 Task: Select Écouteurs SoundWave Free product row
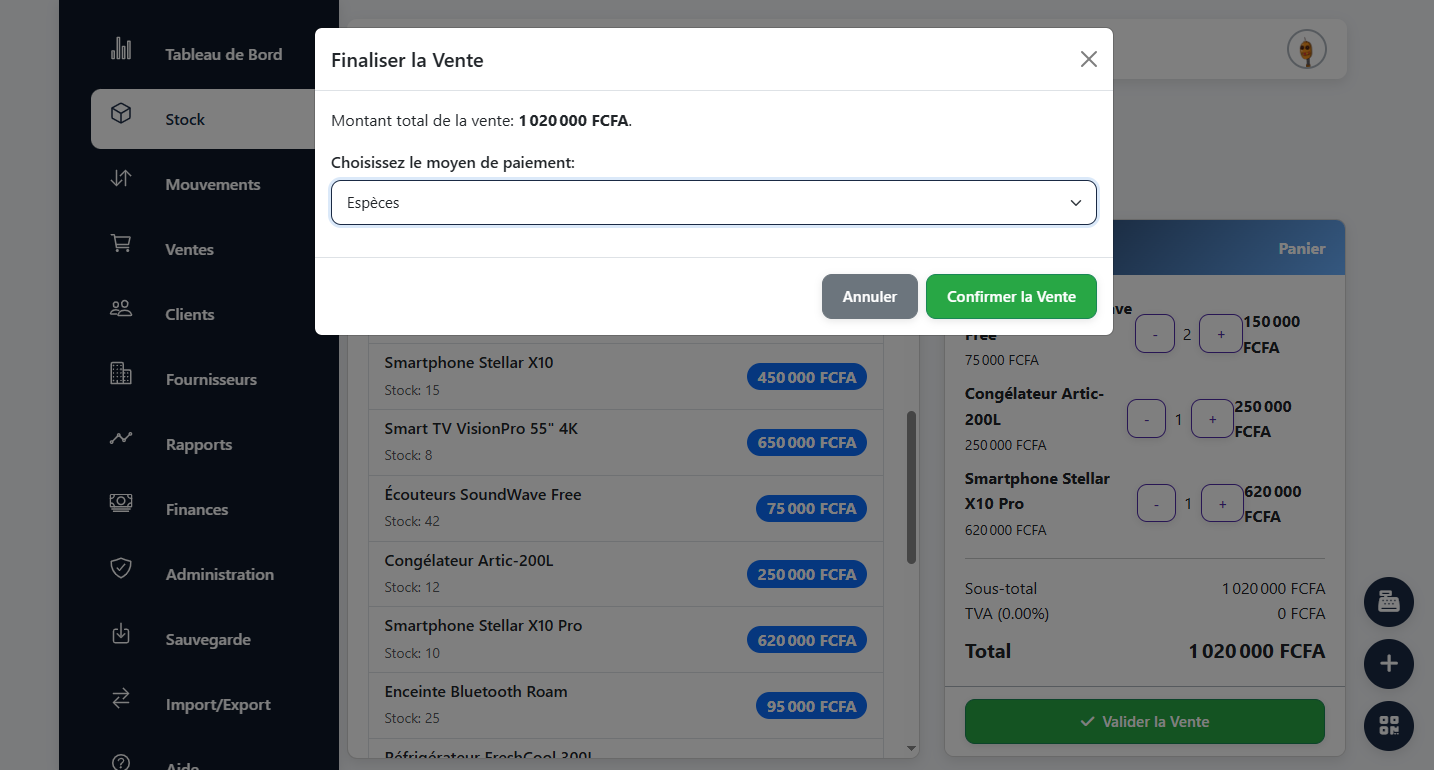click(x=626, y=508)
